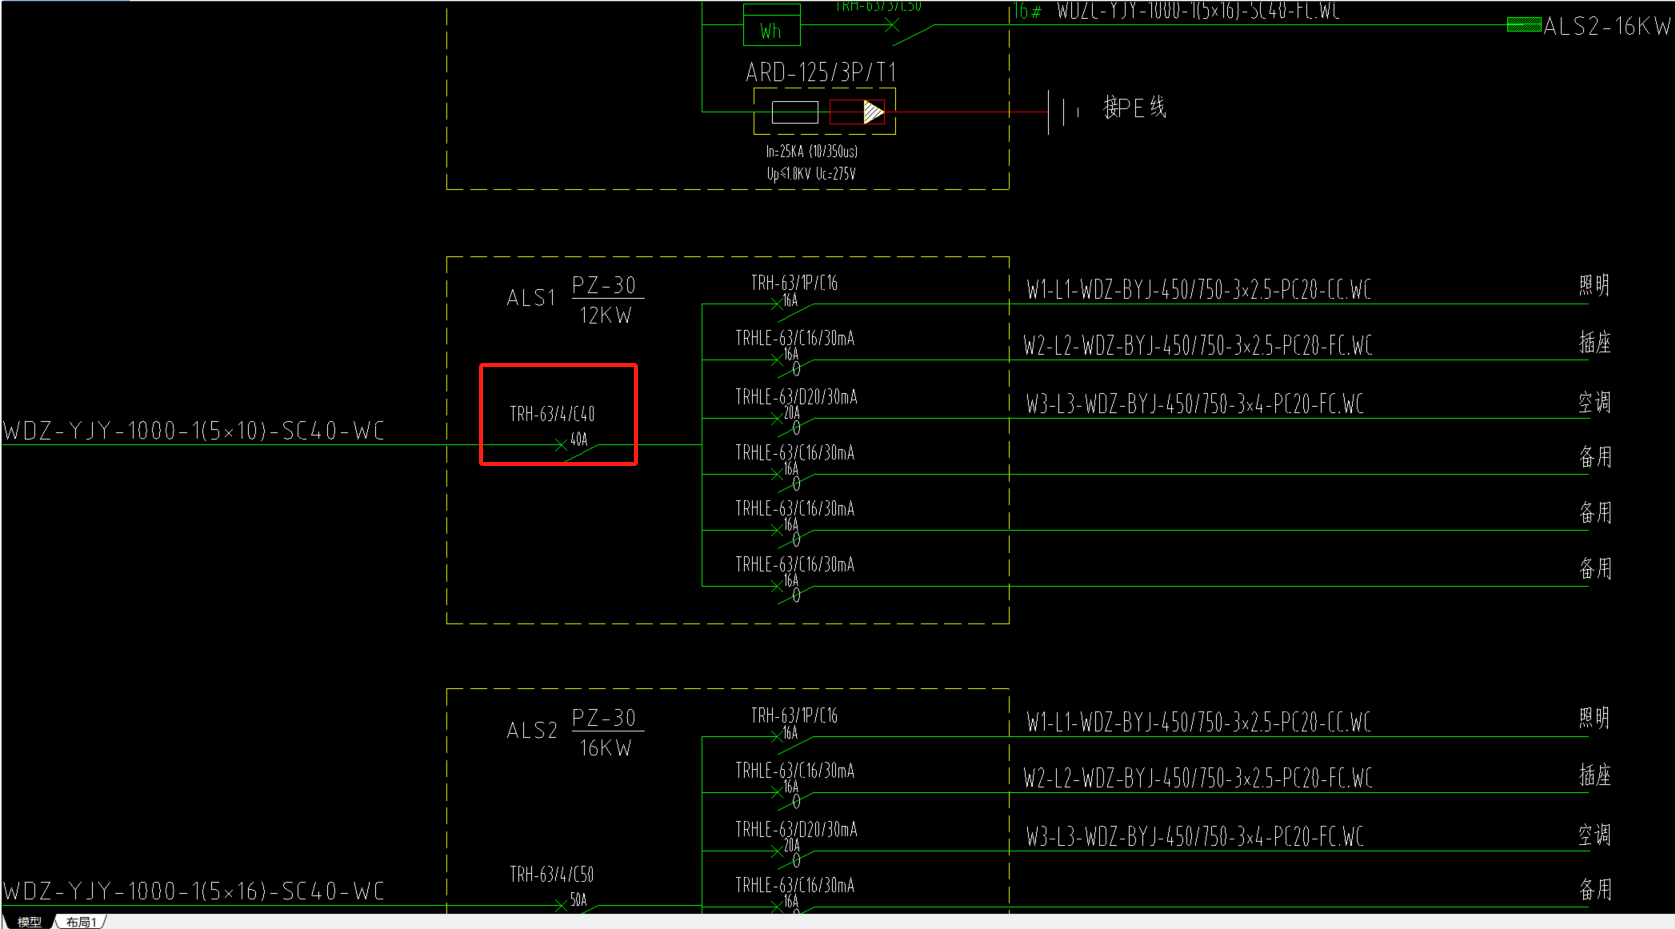Select the W1-L1 circuit text in ALS2
This screenshot has height=929, width=1675.
(x=1198, y=723)
